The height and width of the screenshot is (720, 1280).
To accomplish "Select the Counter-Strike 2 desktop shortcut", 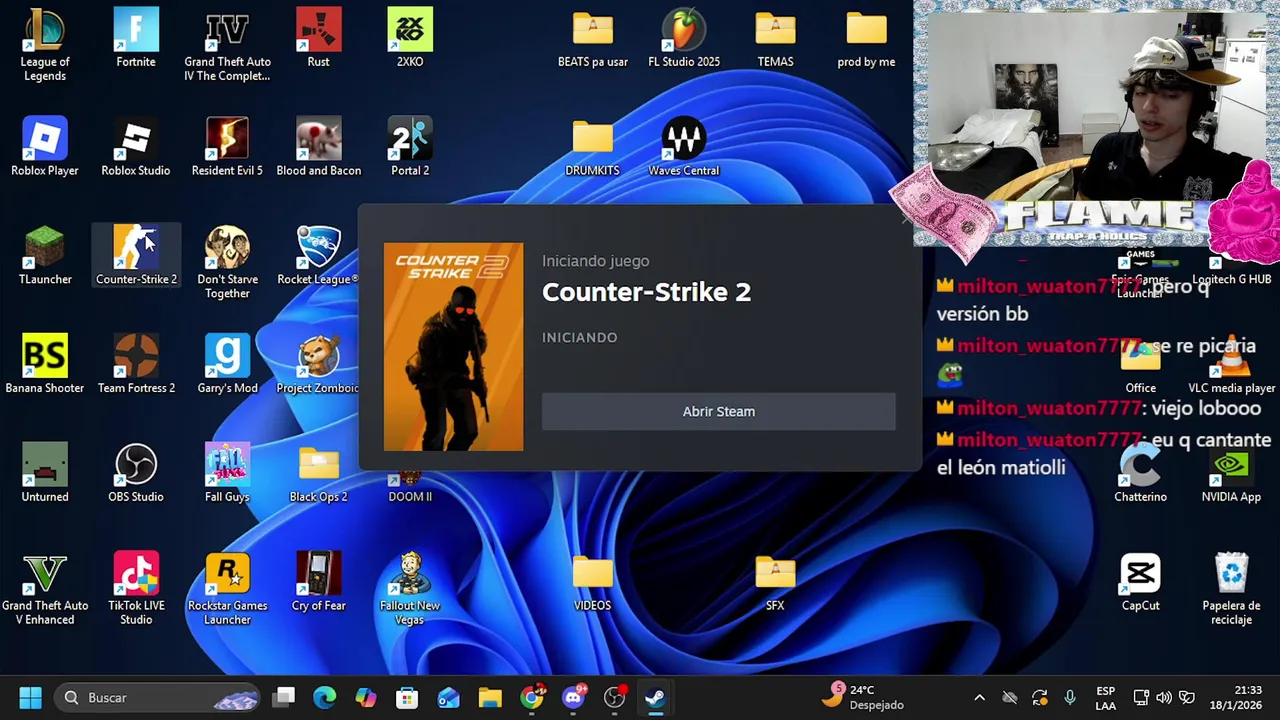I will 136,257.
